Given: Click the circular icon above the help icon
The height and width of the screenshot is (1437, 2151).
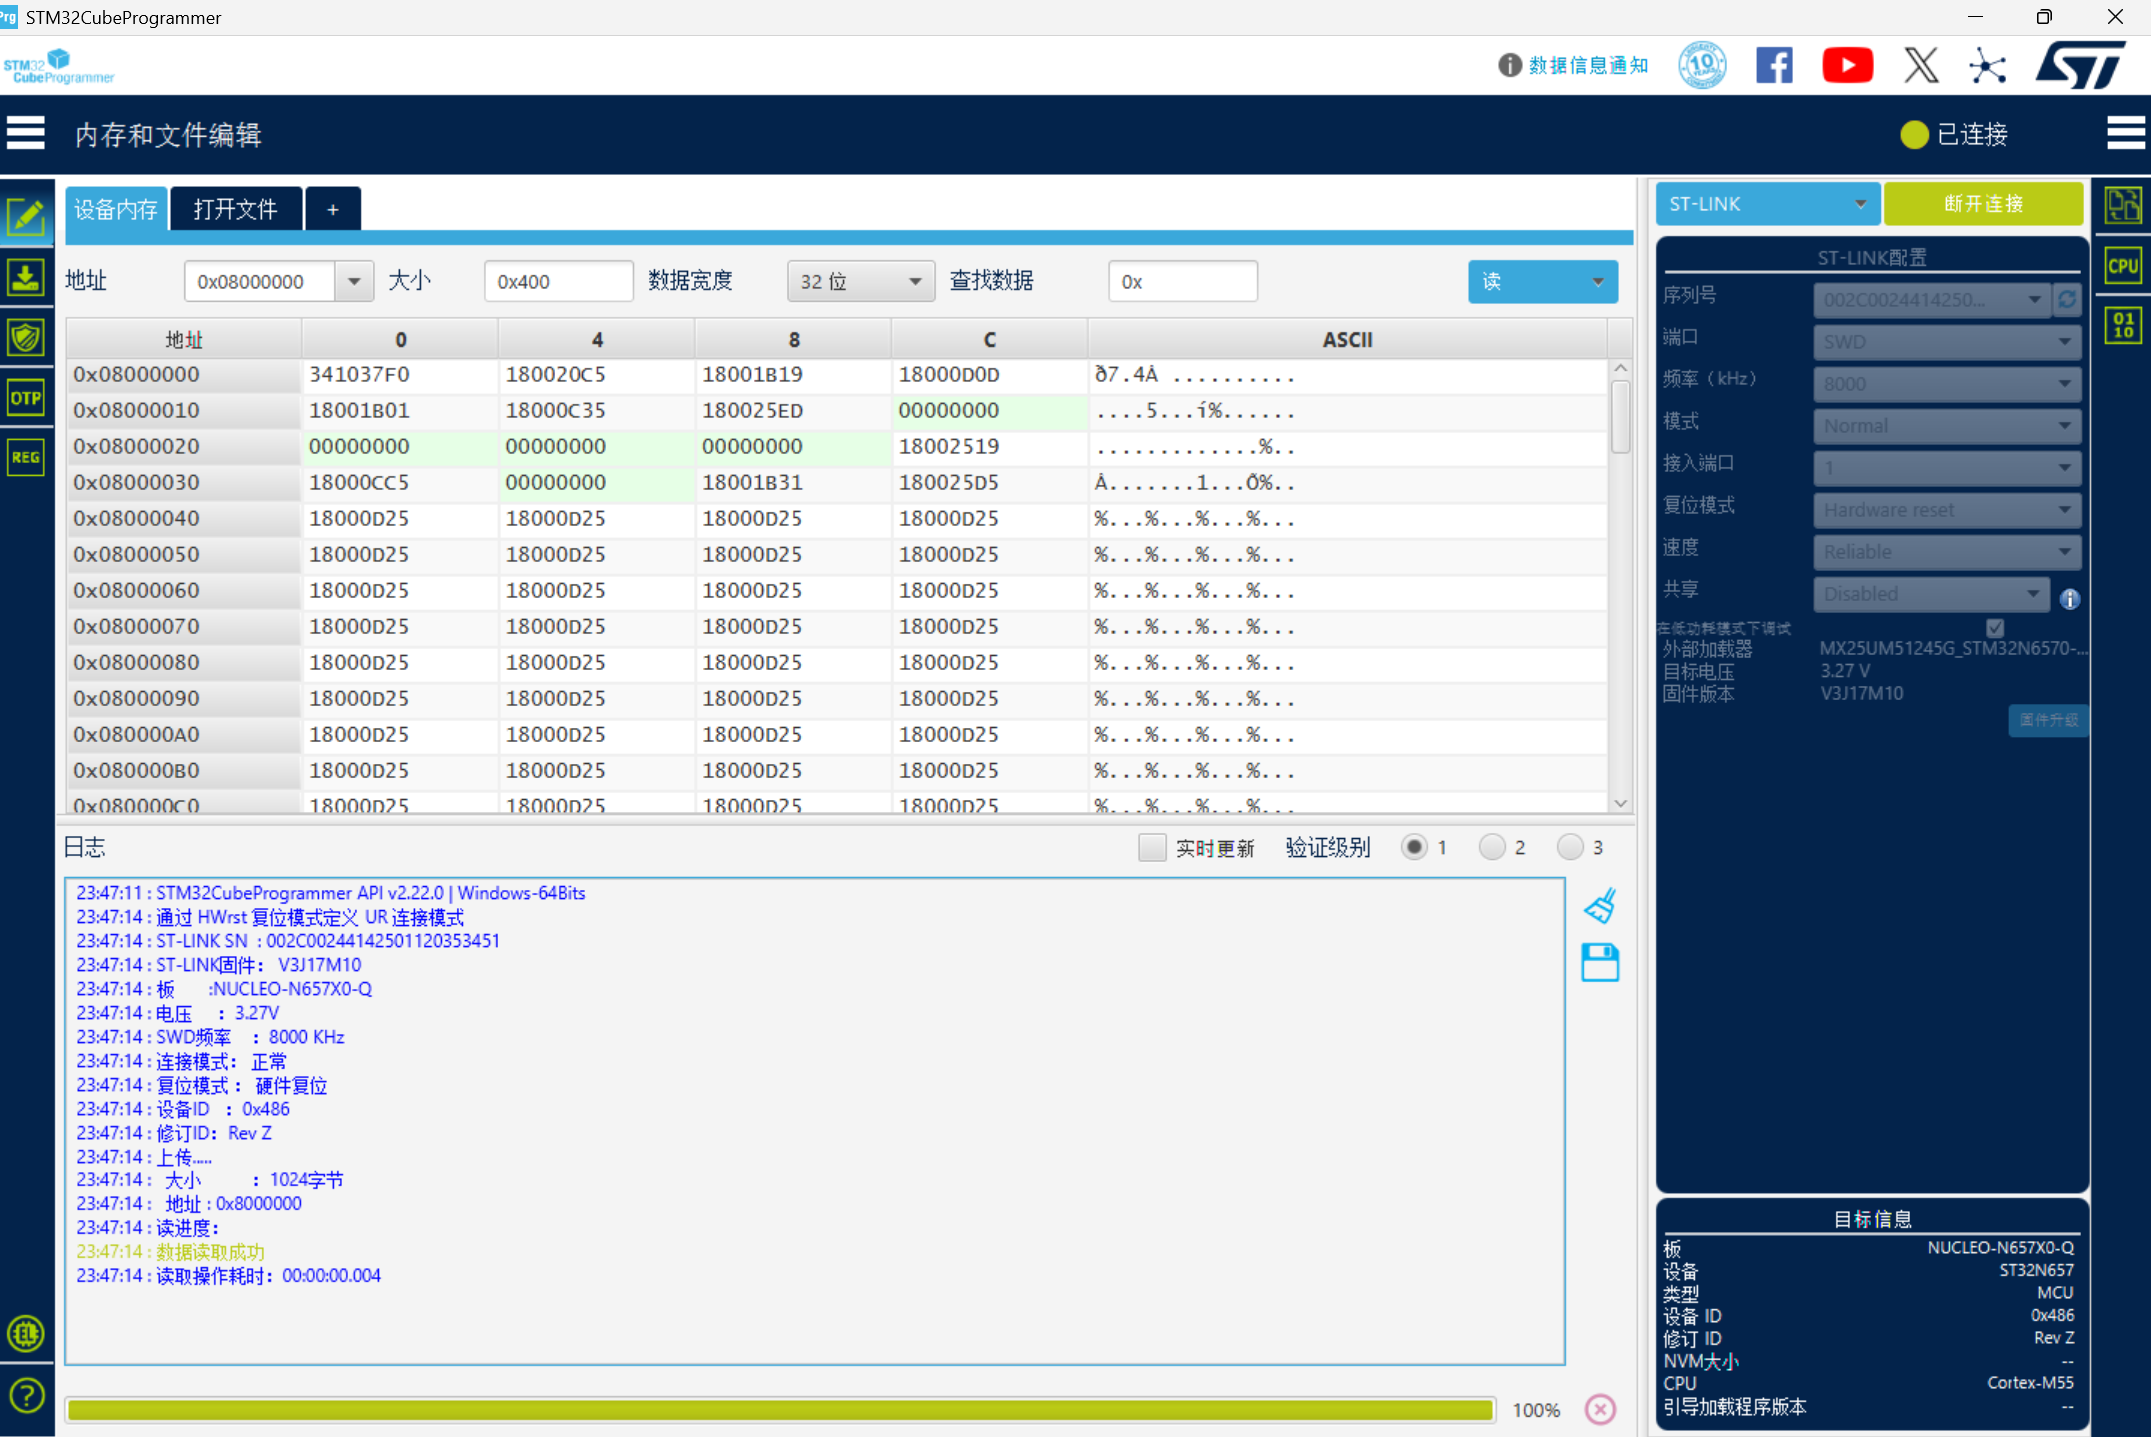Looking at the screenshot, I should (x=26, y=1333).
